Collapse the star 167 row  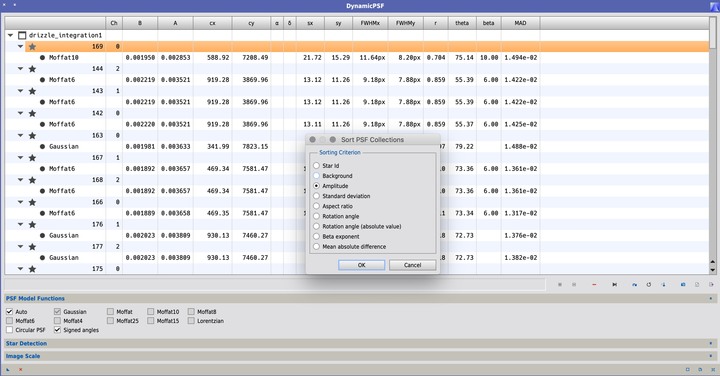pos(20,157)
